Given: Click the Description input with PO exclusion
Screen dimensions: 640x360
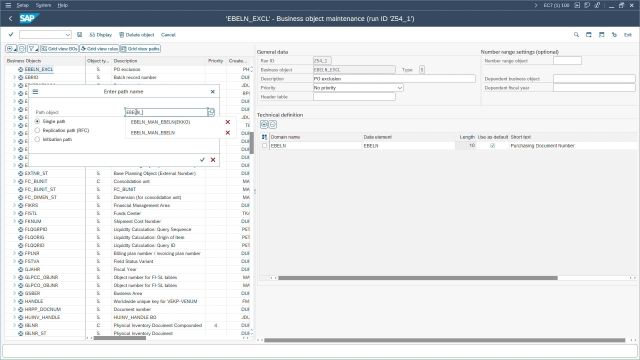Looking at the screenshot, I should pyautogui.click(x=394, y=79).
